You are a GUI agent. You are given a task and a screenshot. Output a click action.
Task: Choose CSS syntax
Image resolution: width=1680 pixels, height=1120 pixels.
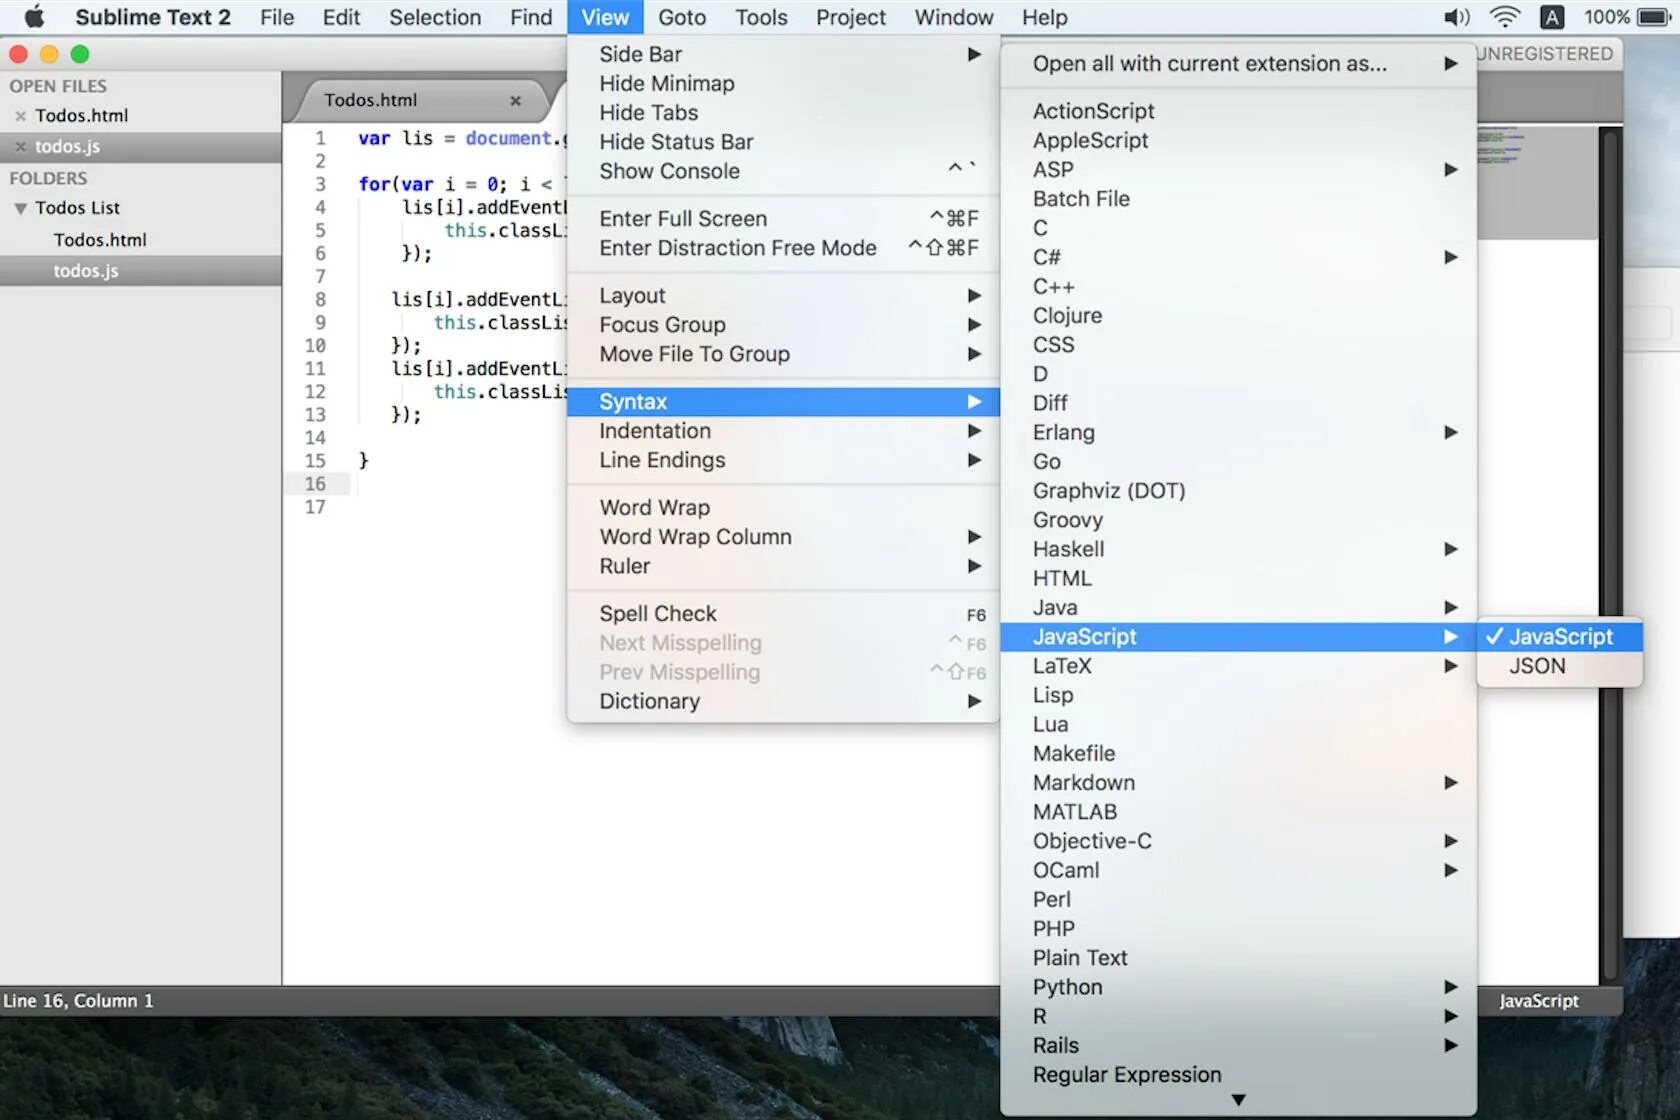[1238, 345]
